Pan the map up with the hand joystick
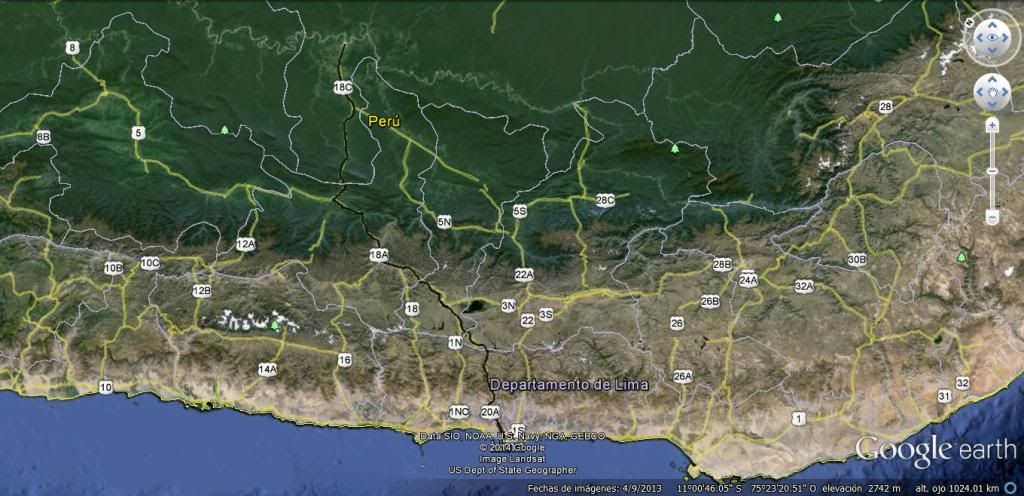This screenshot has width=1024, height=496. tap(992, 81)
